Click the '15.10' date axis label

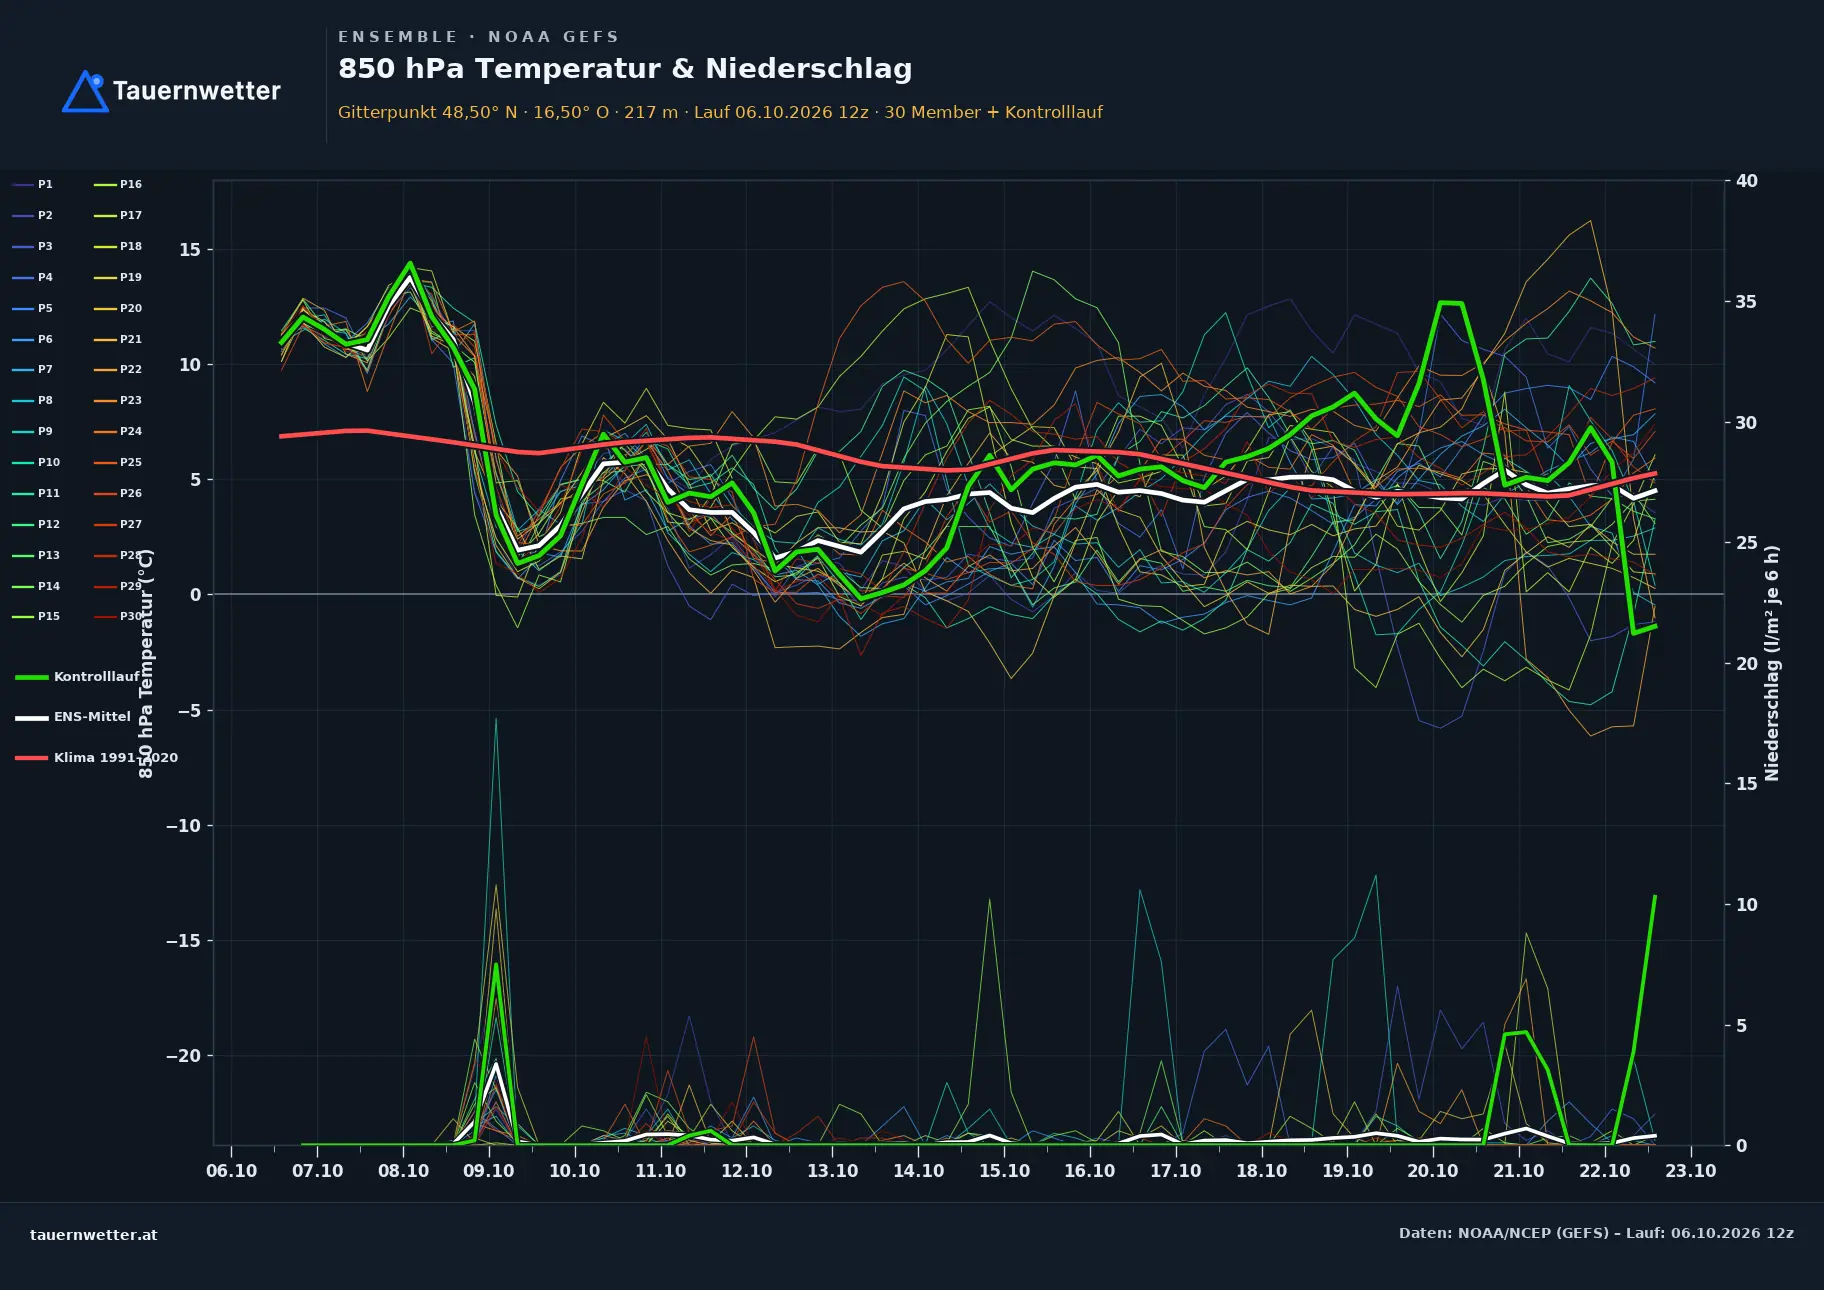(x=1004, y=1171)
